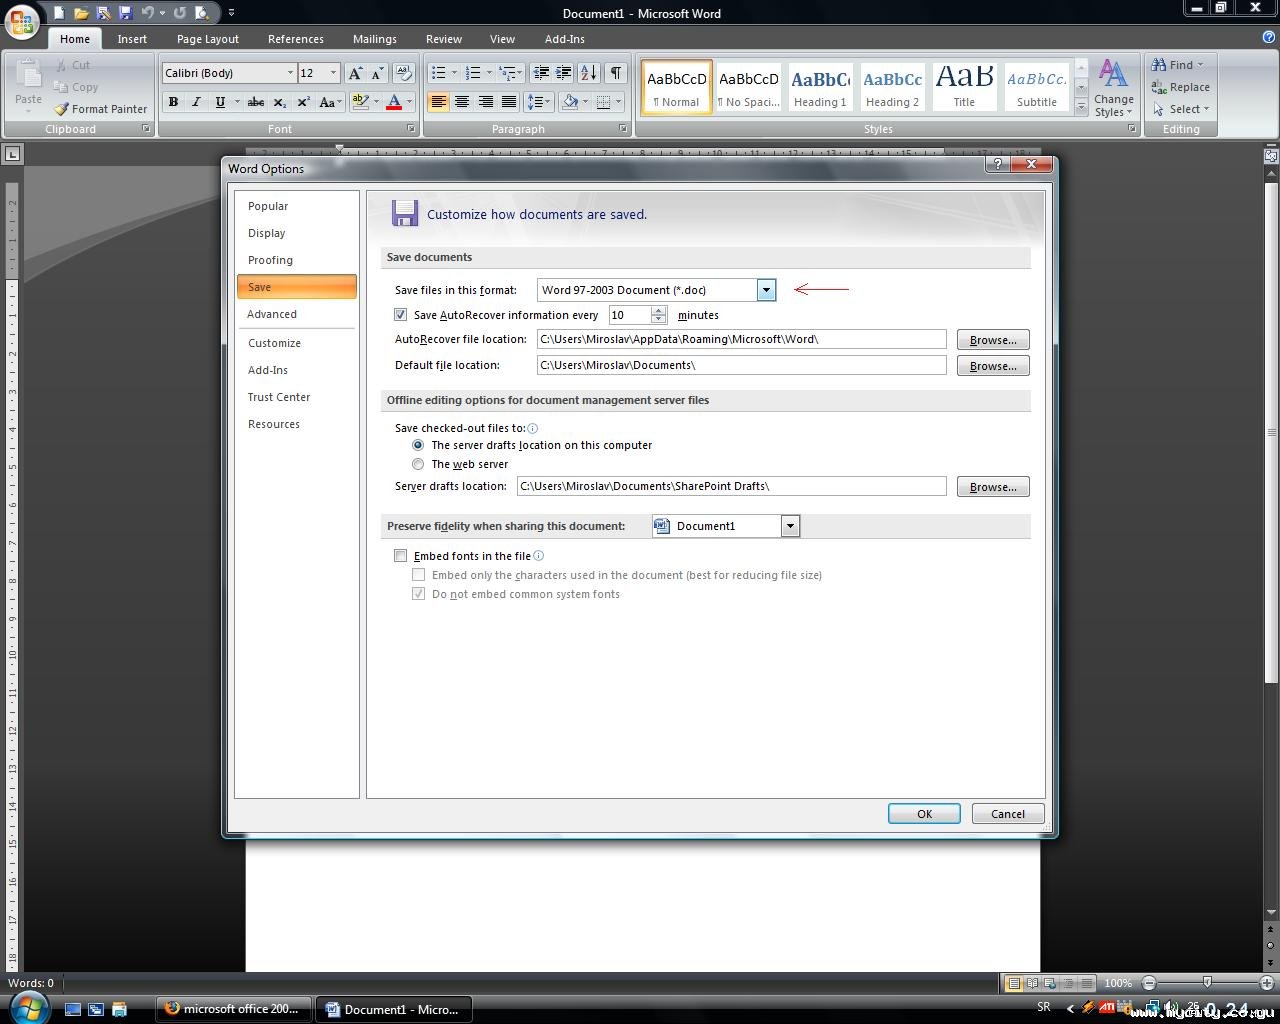Image resolution: width=1280 pixels, height=1024 pixels.
Task: Open the Change Styles menu
Action: (1113, 89)
